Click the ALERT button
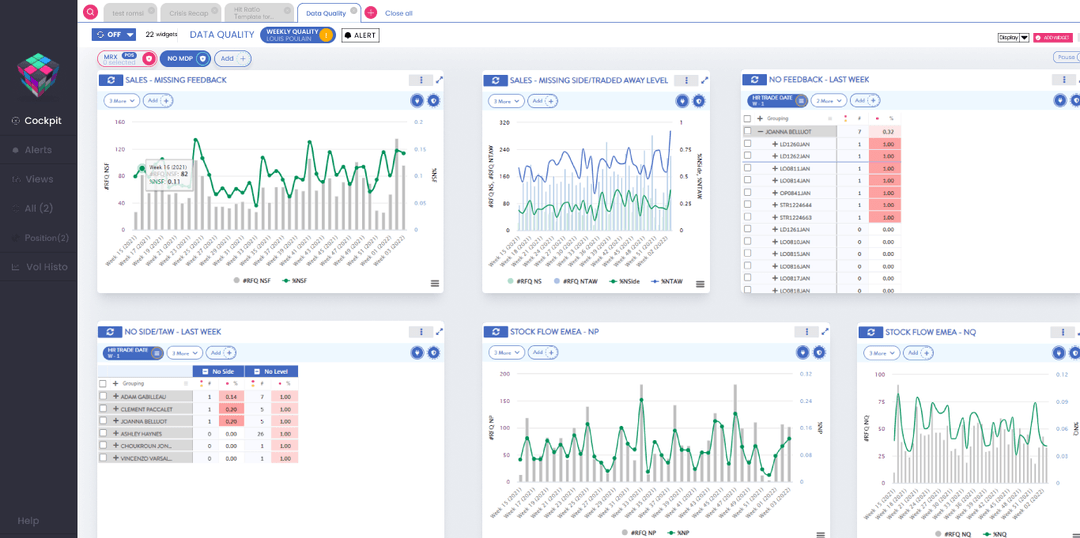Image resolution: width=1080 pixels, height=538 pixels. pos(360,35)
